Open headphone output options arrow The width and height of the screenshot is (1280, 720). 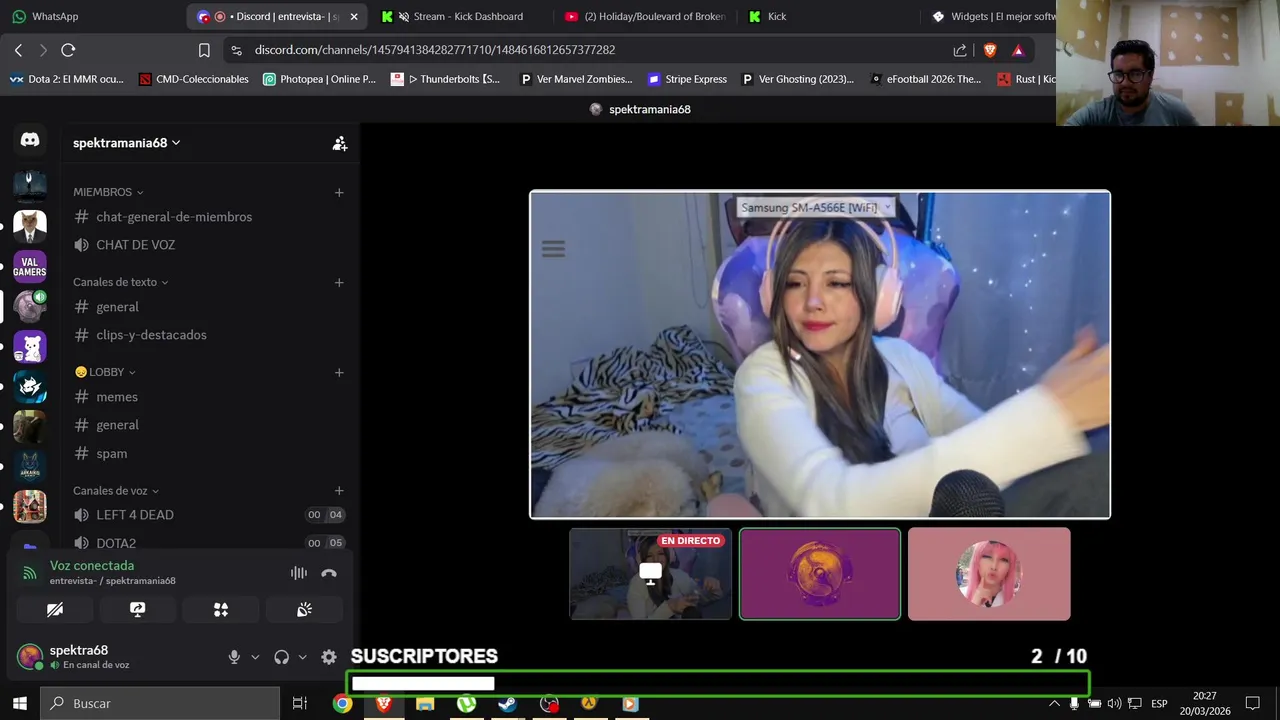(302, 657)
